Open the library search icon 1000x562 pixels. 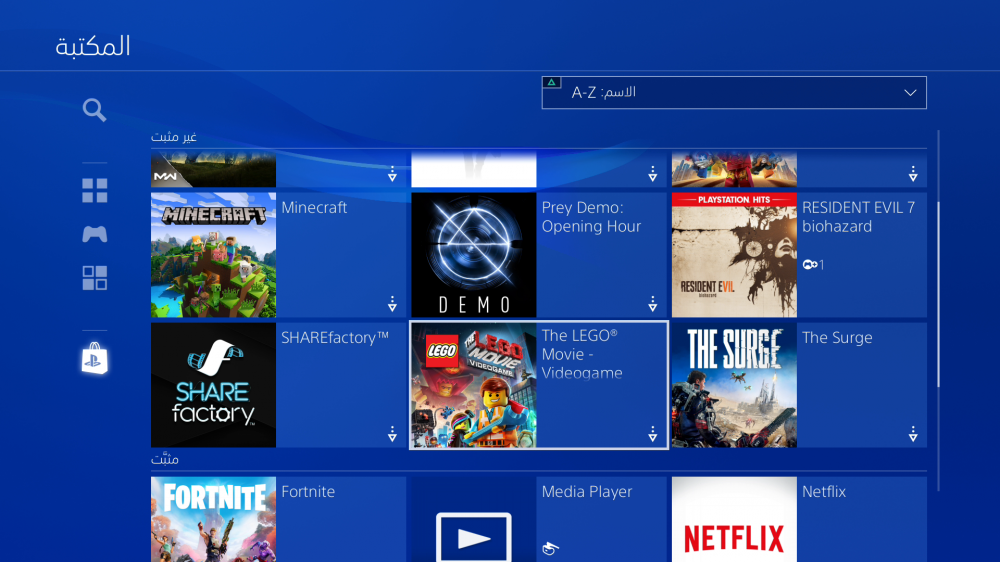coord(94,110)
